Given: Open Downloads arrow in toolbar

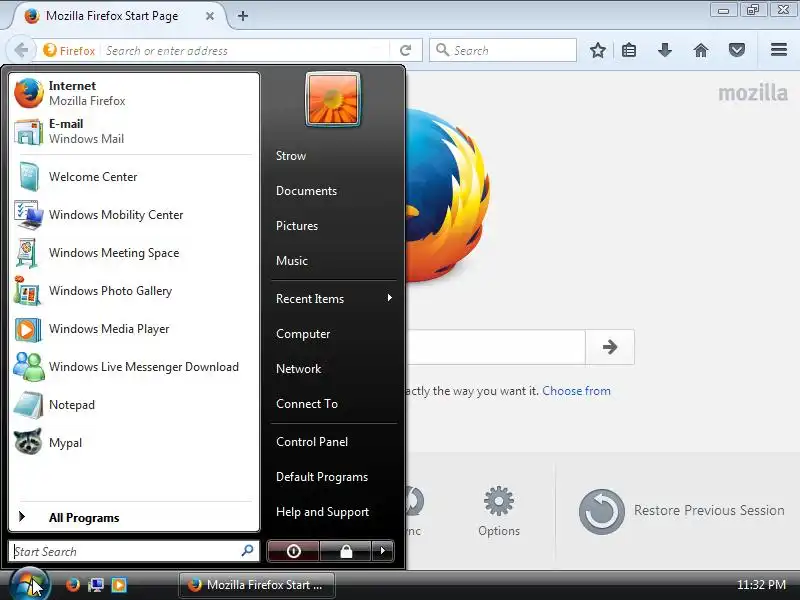Looking at the screenshot, I should (665, 50).
